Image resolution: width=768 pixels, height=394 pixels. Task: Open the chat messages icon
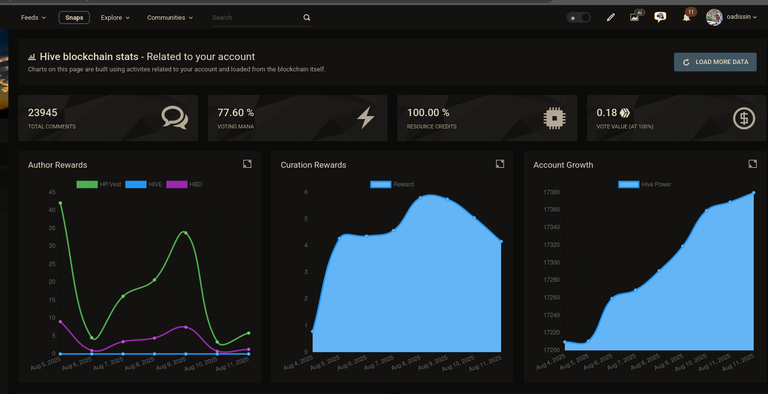tap(660, 17)
